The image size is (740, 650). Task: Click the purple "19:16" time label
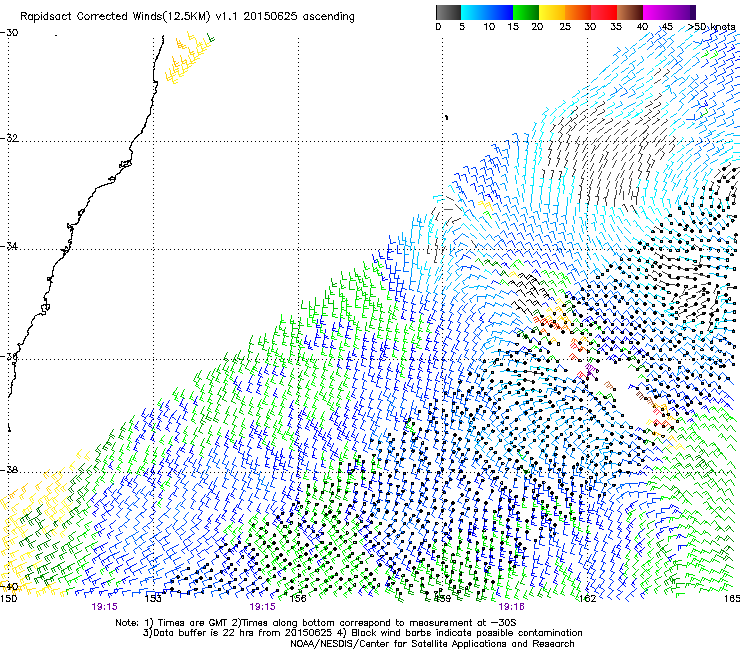(x=511, y=607)
